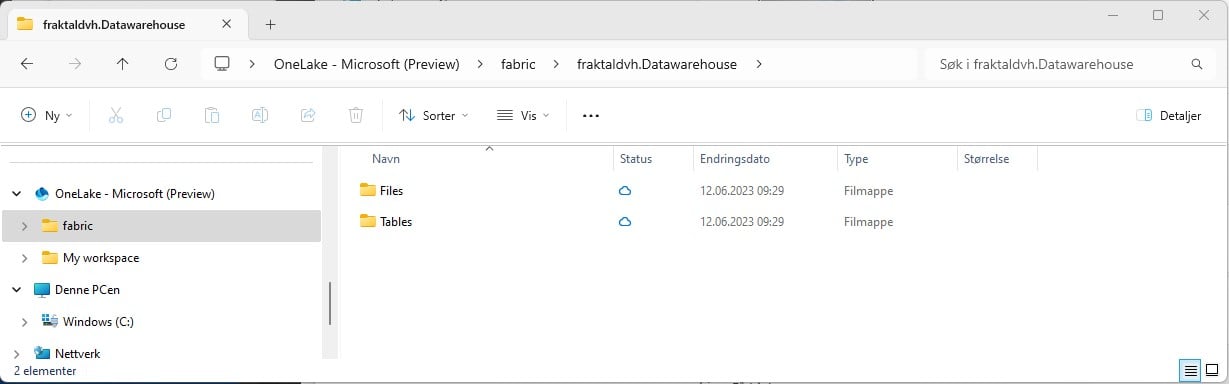1229x384 pixels.
Task: Click the '2 elementer' status bar text
Action: pyautogui.click(x=45, y=371)
